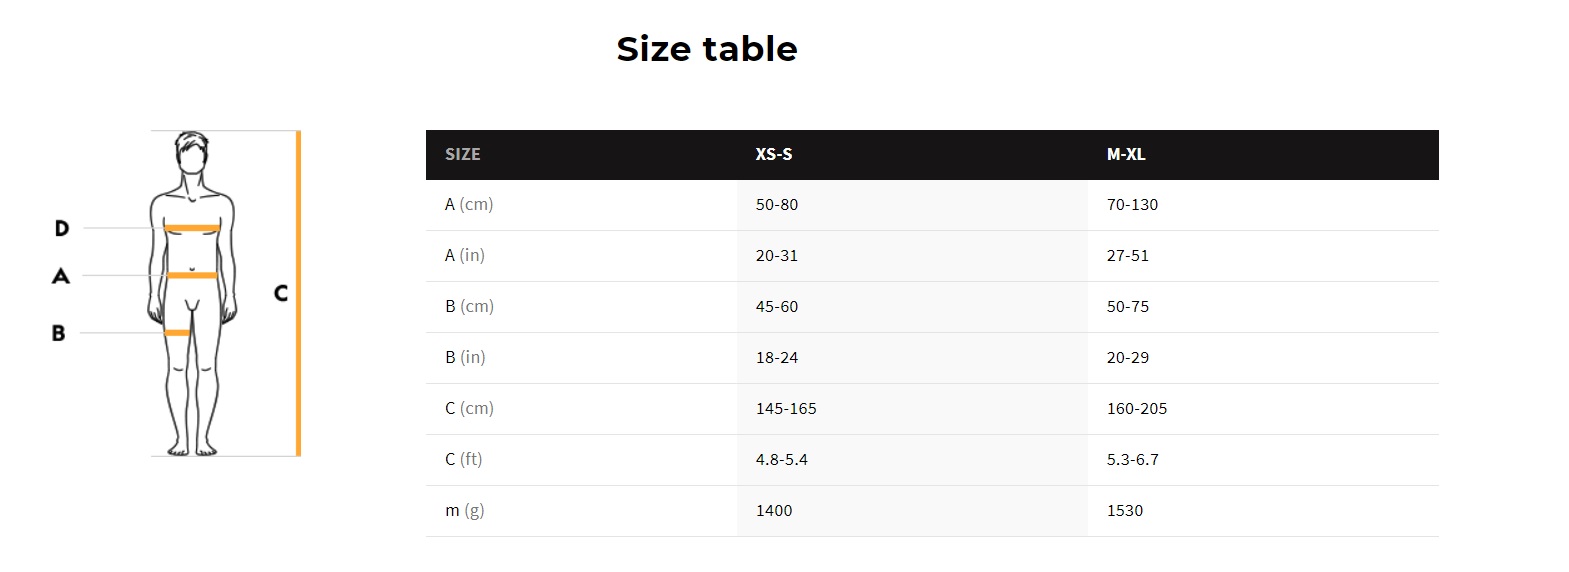
Task: Click the orange chest band on the figure
Action: coord(192,228)
